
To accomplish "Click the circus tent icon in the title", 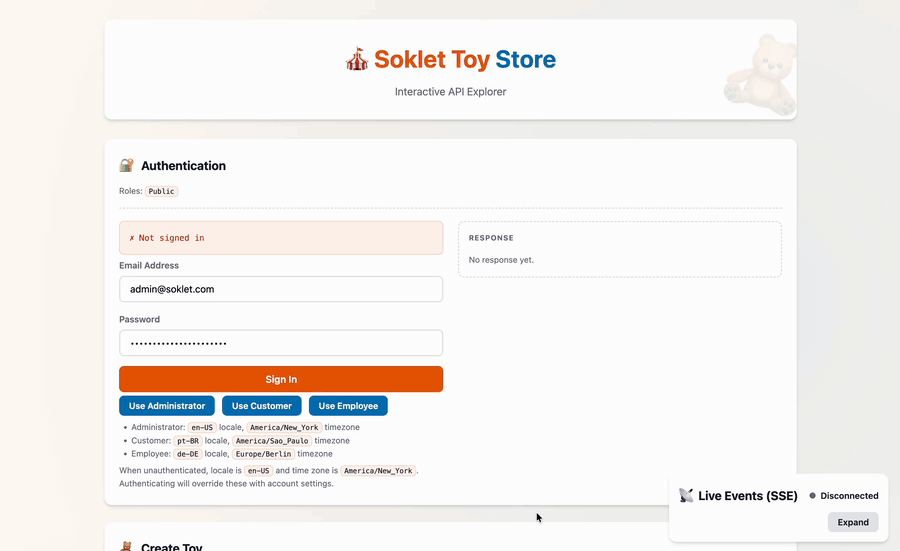I will point(357,61).
